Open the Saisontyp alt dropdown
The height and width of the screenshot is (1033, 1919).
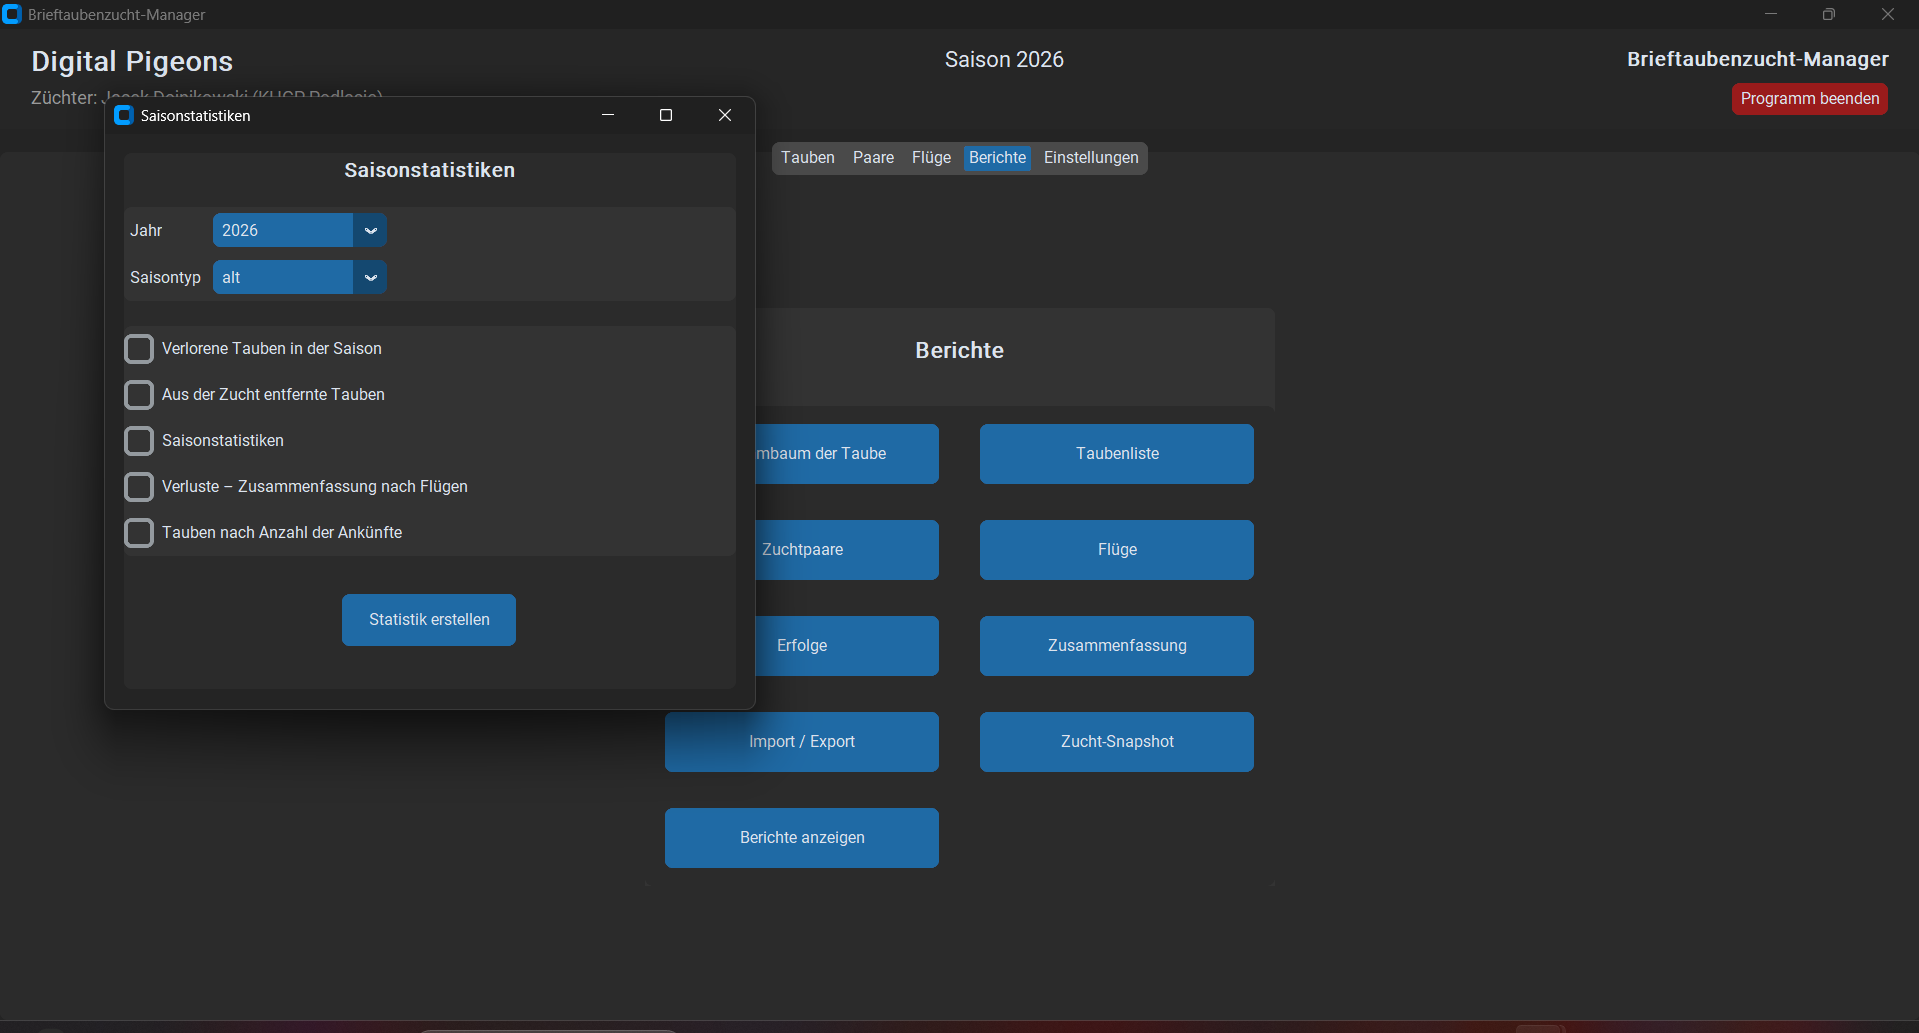[299, 277]
